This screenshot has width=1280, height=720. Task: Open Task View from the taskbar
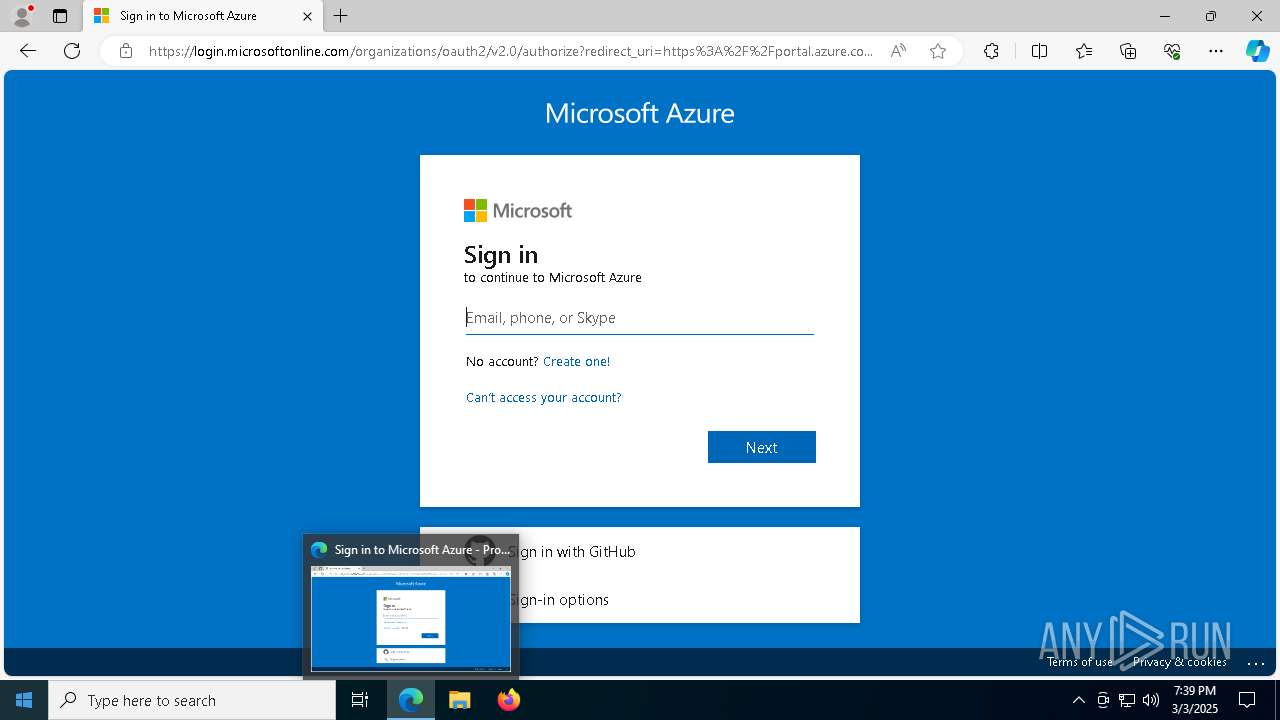click(360, 700)
